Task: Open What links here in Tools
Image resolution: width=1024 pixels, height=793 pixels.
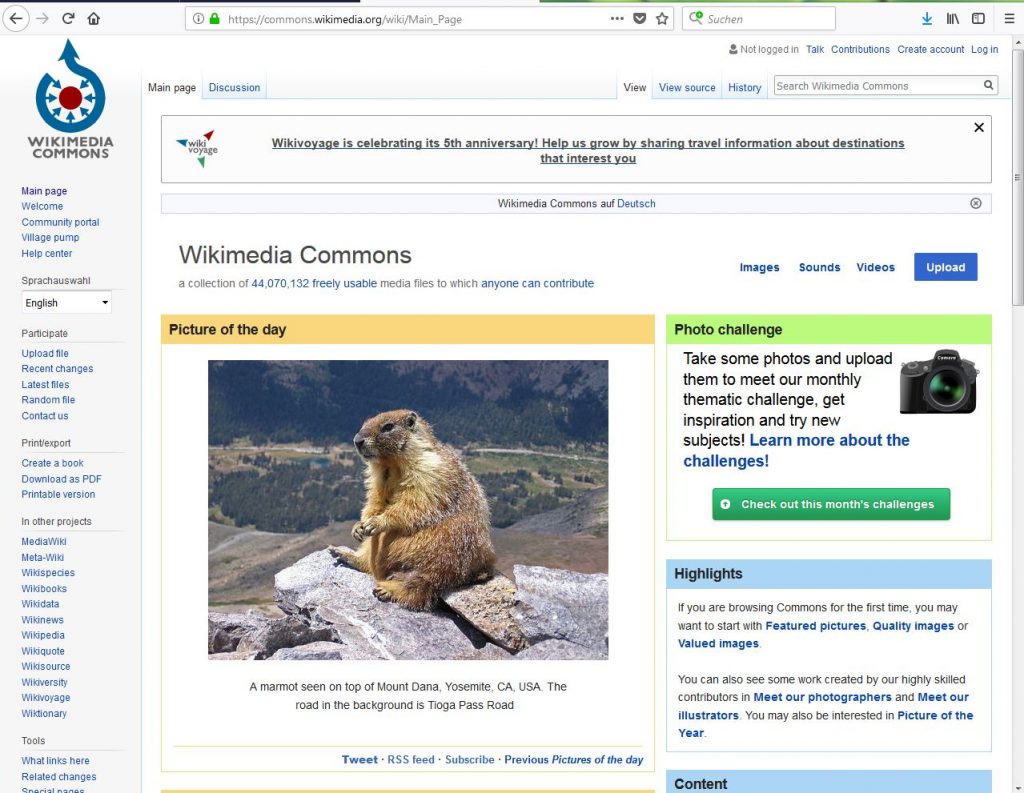Action: [x=56, y=760]
